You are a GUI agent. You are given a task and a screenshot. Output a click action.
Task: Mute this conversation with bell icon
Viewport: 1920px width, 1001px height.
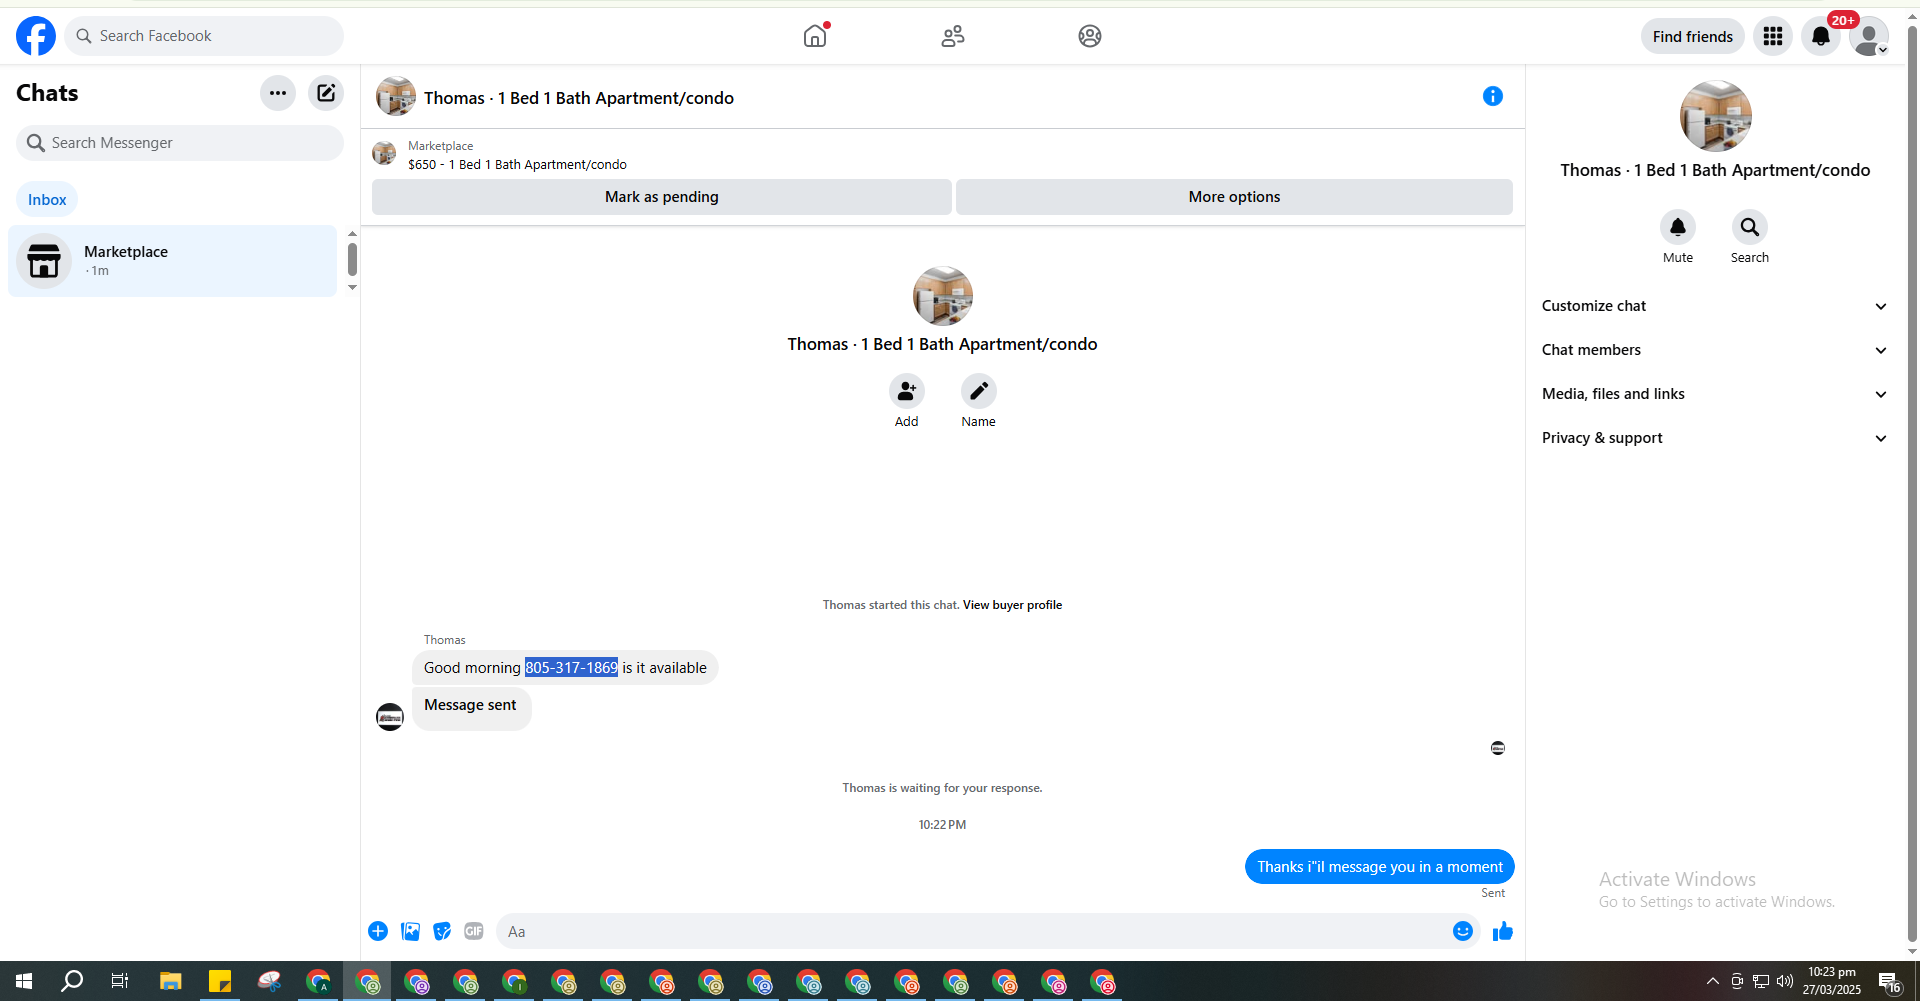point(1678,227)
